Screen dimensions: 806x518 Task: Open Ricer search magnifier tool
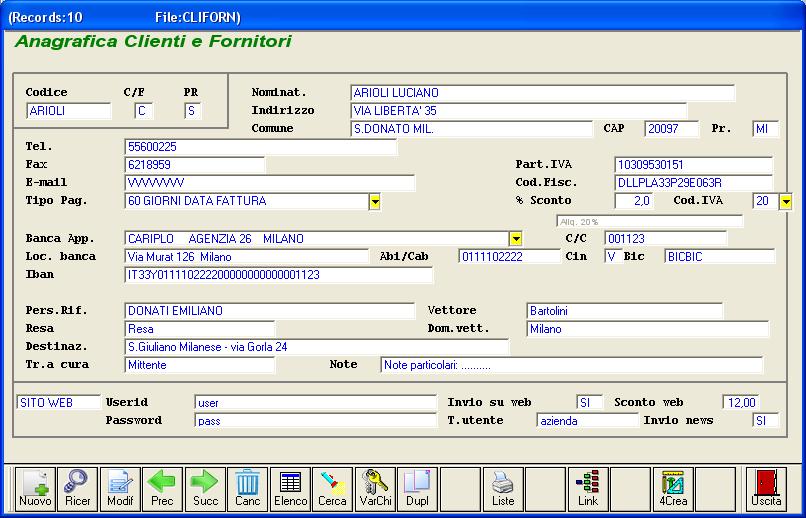78,489
